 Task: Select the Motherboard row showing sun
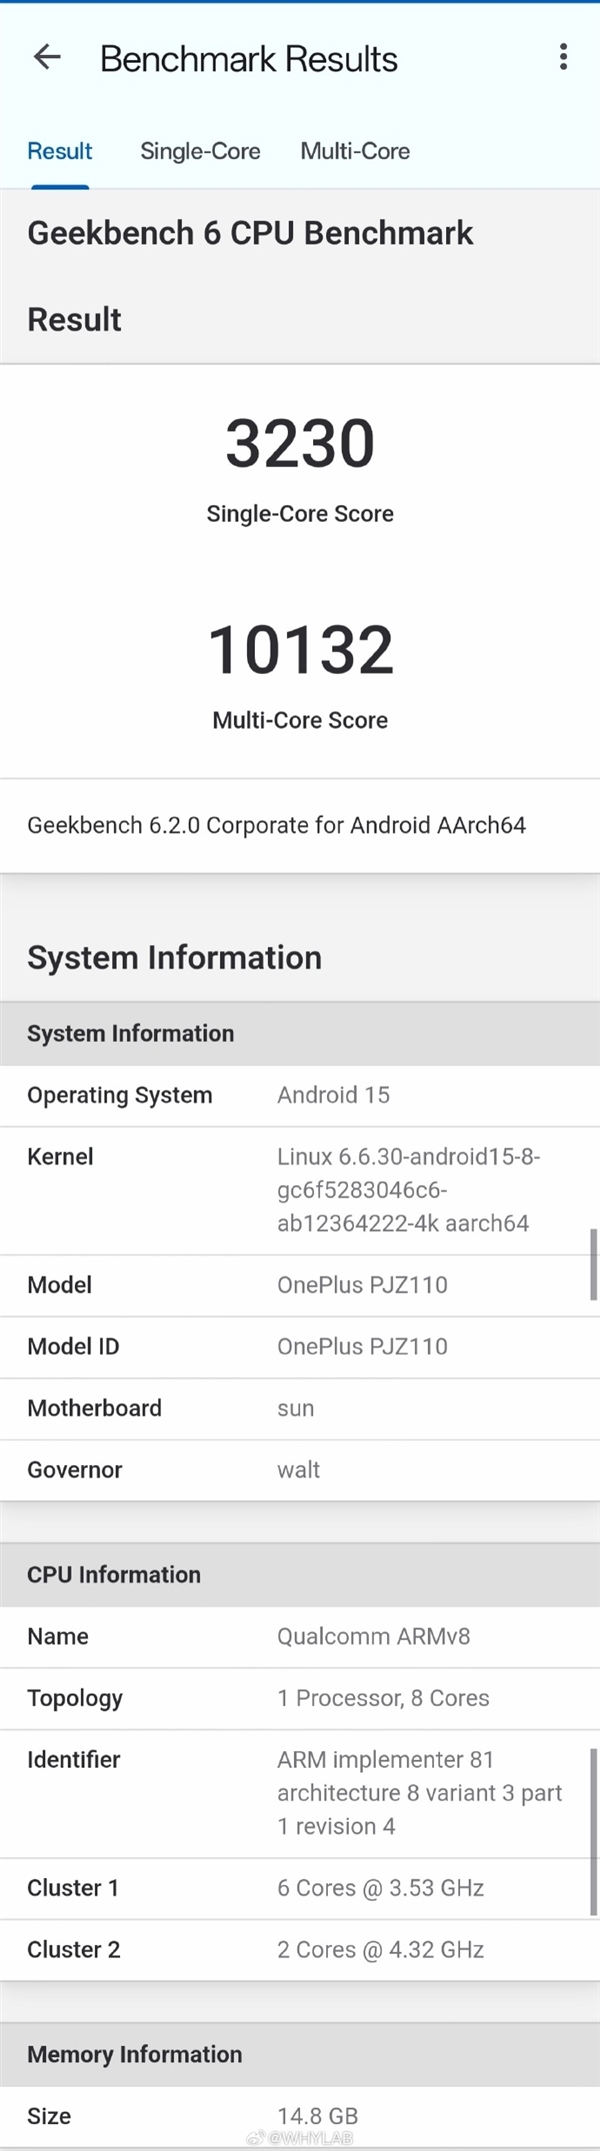click(x=300, y=1408)
